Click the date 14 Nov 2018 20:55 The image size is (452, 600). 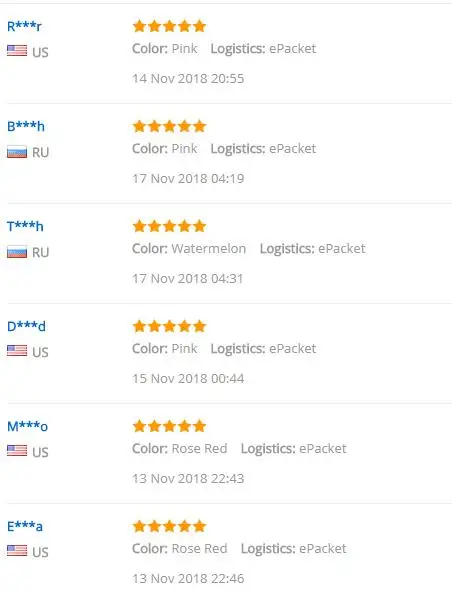[188, 79]
